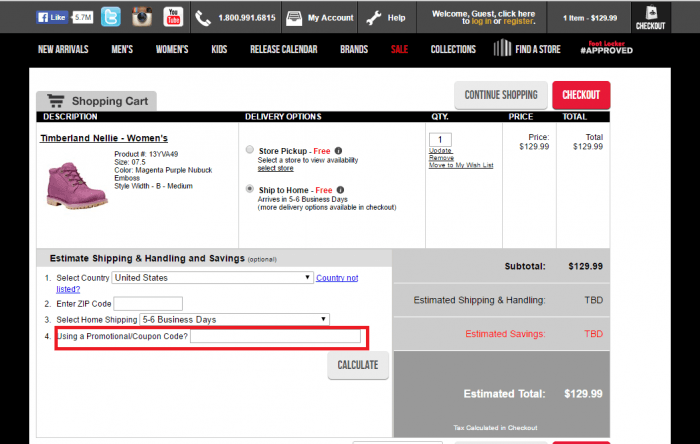Click the Help wrench icon
Viewport: 700px width, 444px height.
(374, 18)
